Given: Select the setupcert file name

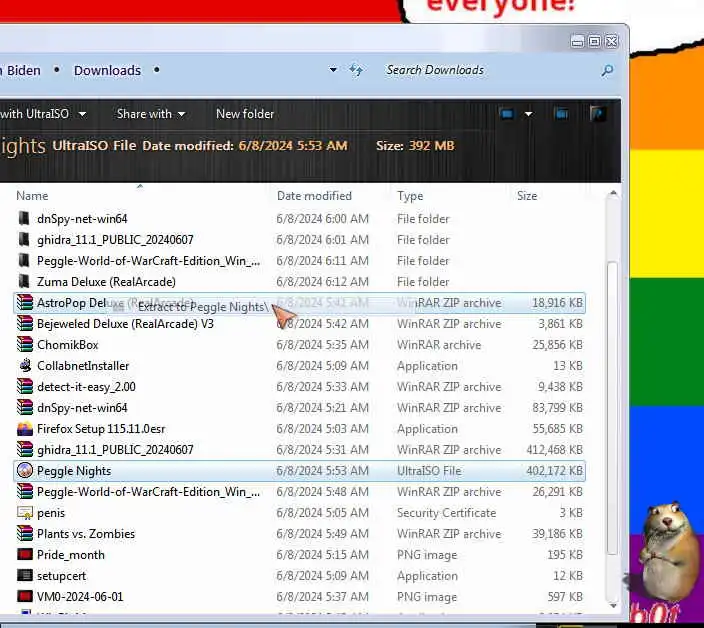Looking at the screenshot, I should pos(61,576).
